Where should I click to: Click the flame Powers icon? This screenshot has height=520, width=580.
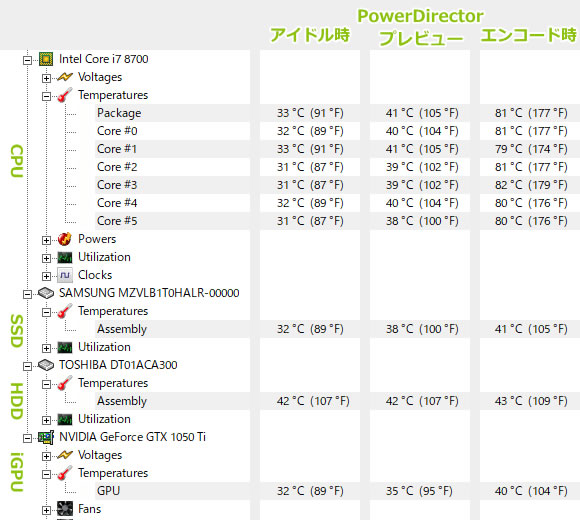pos(65,239)
